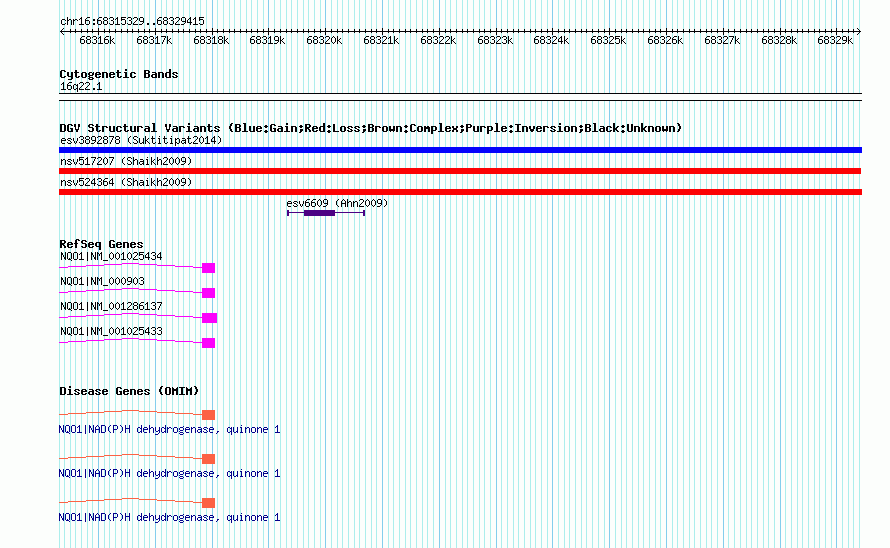Click the DGV Structural Variants track title
The width and height of the screenshot is (890, 548).
click(371, 128)
